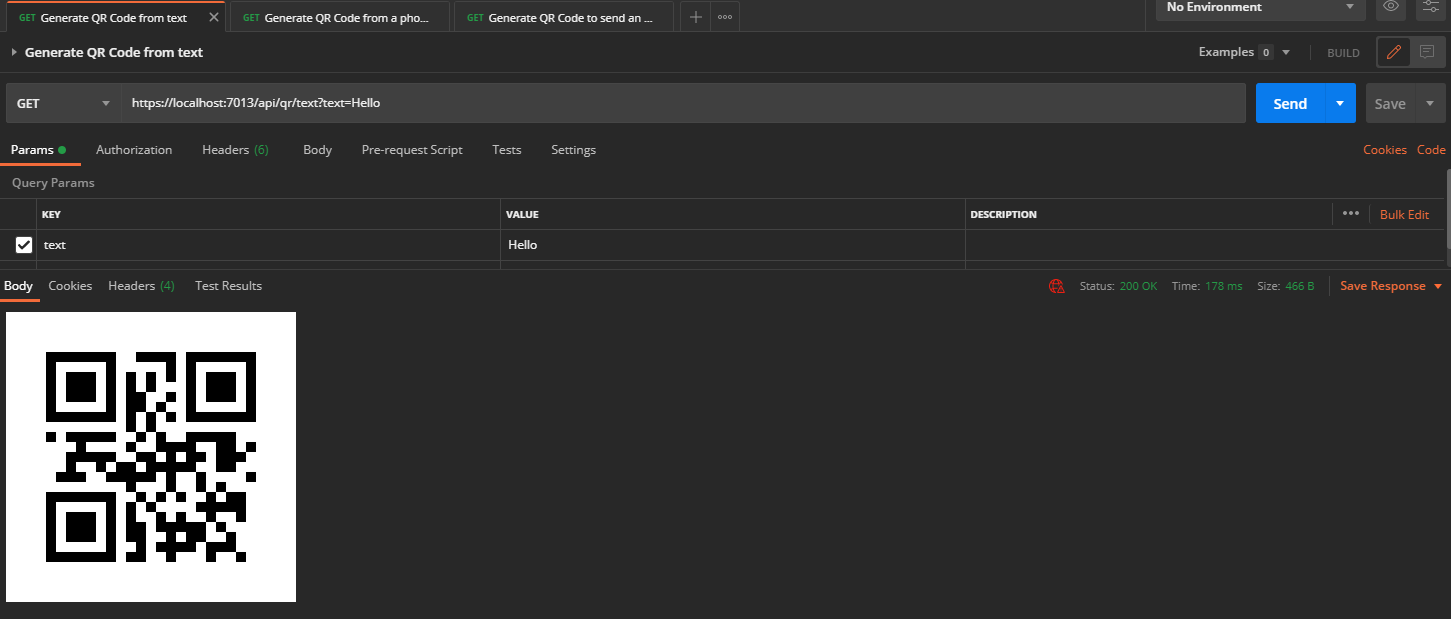Expand Send button dropdown arrow
The image size is (1451, 619).
[1340, 103]
